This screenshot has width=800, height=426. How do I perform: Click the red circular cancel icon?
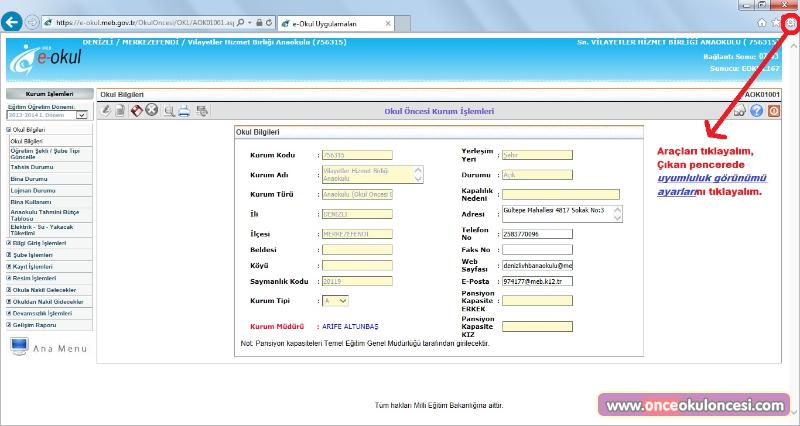151,111
